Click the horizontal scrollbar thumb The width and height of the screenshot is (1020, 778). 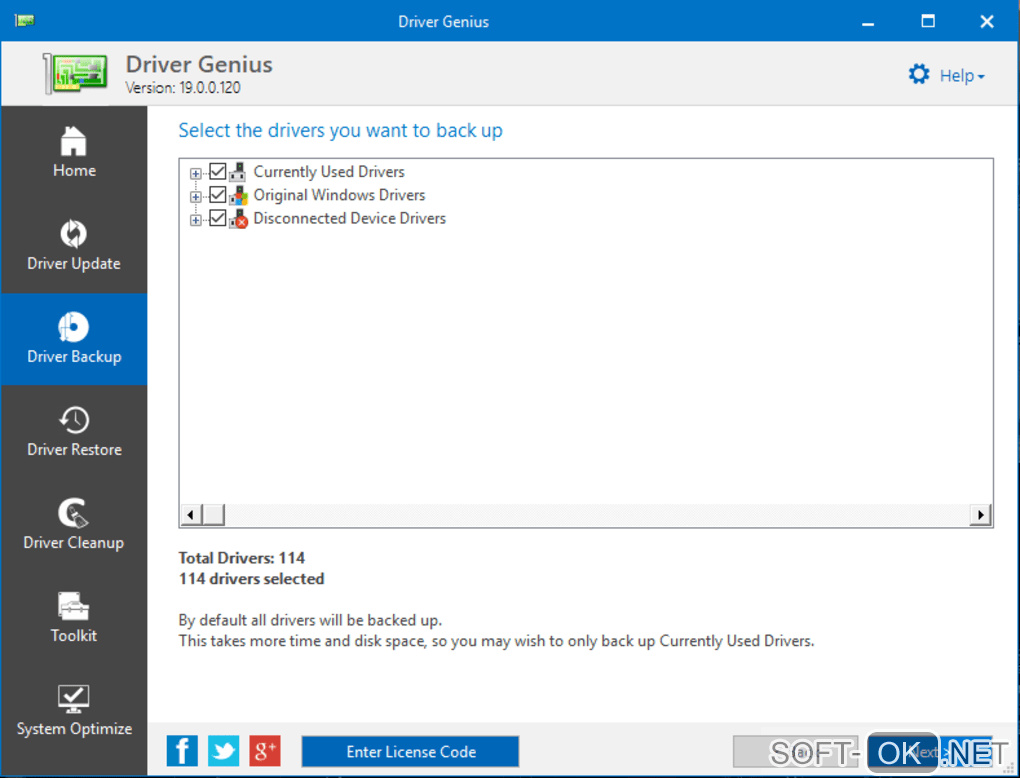click(x=213, y=515)
